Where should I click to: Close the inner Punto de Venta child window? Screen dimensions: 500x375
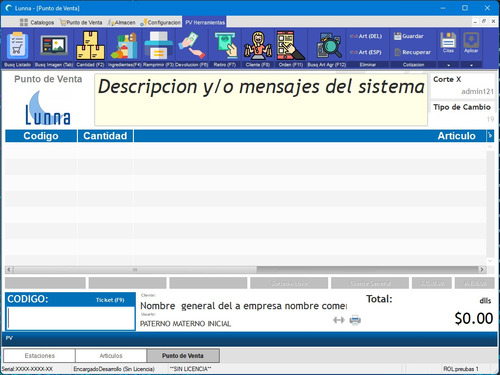pyautogui.click(x=493, y=21)
